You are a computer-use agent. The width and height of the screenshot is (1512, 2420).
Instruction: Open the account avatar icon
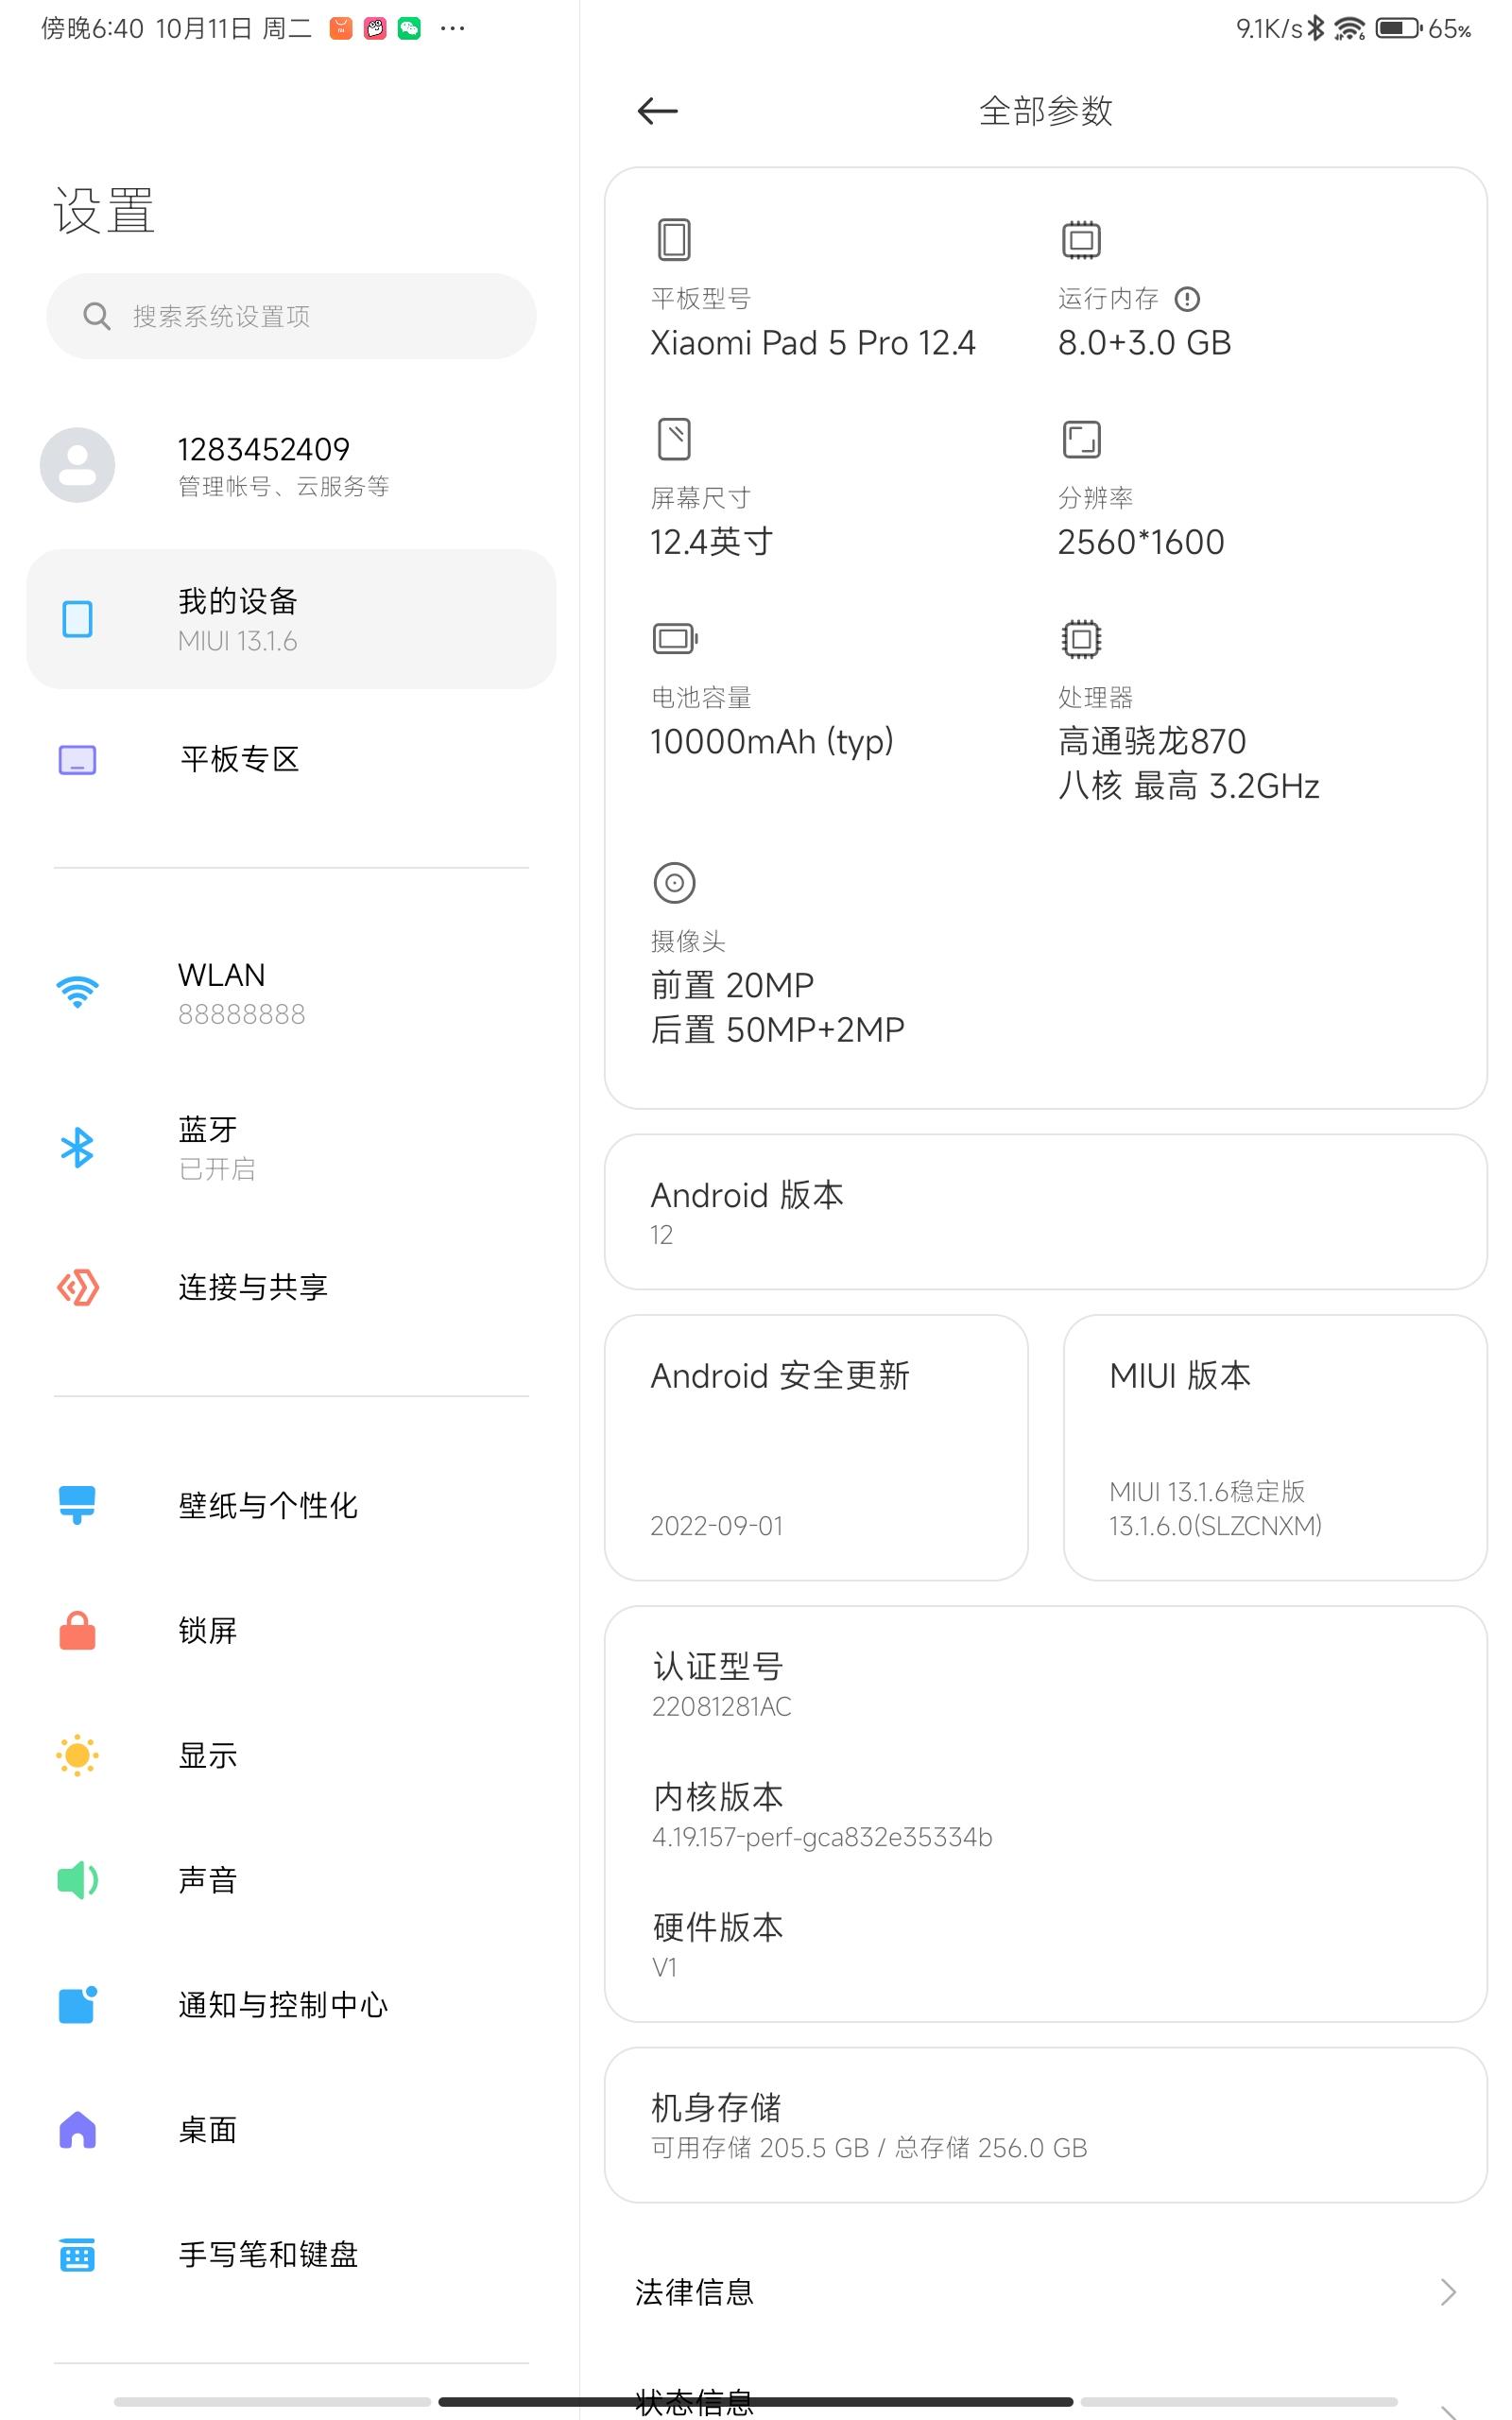[x=77, y=465]
